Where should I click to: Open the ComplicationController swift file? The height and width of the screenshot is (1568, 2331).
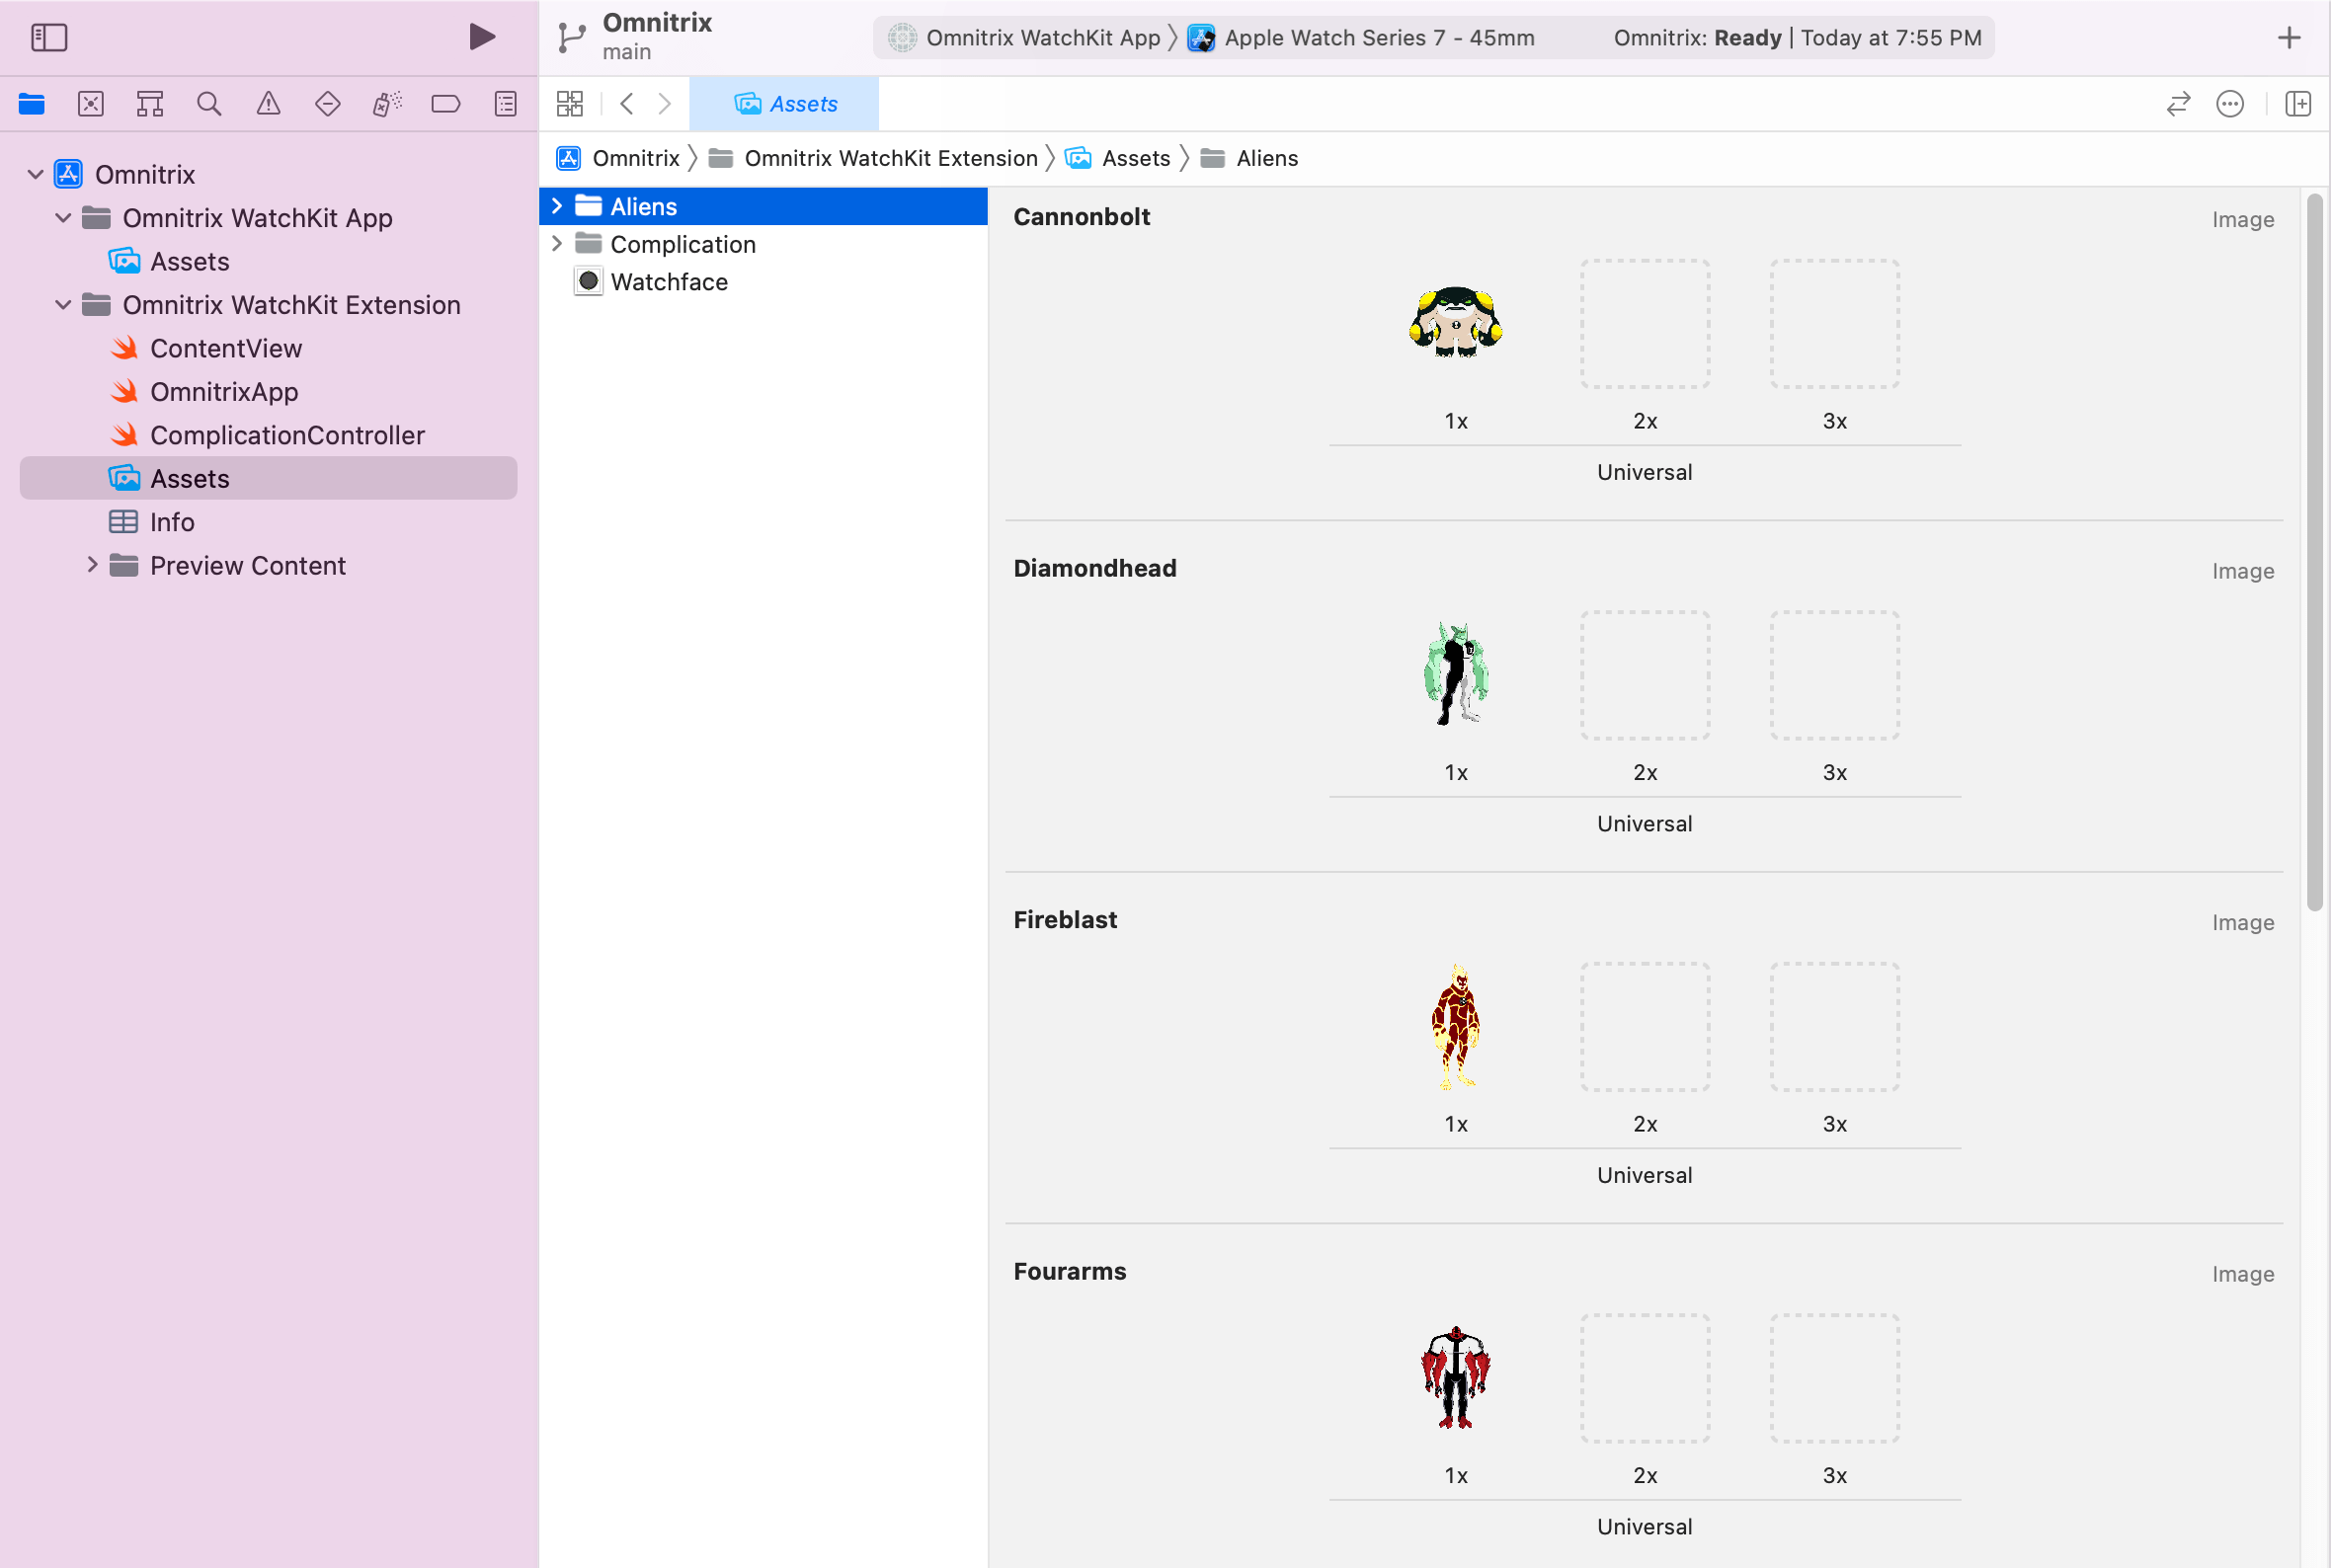pos(287,435)
